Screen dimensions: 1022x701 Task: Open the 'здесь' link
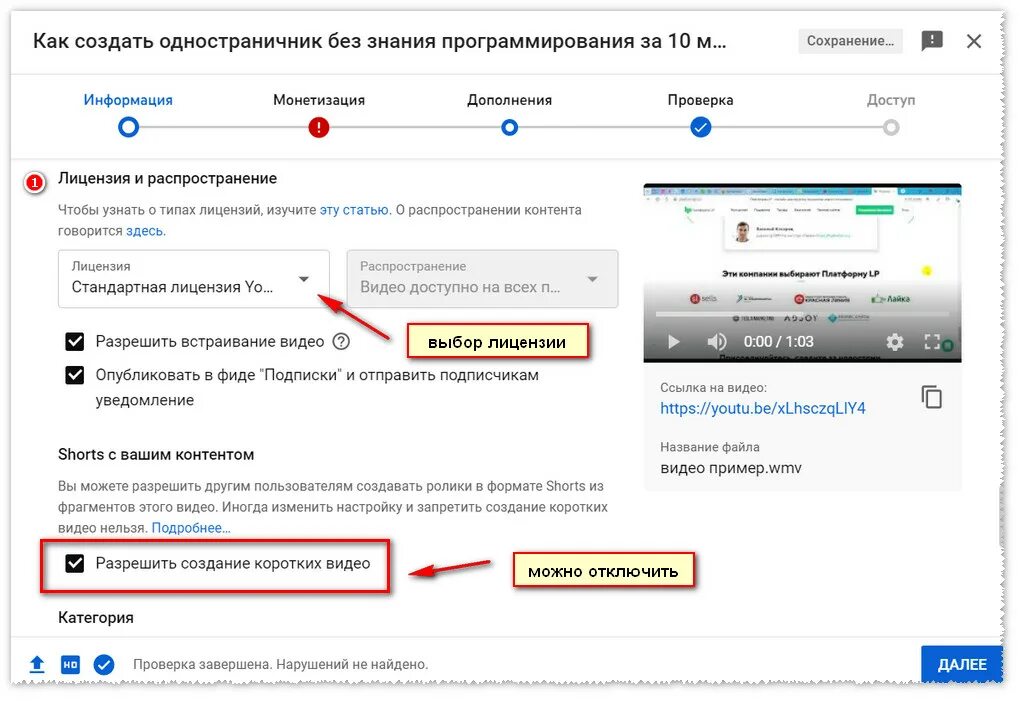(x=145, y=231)
